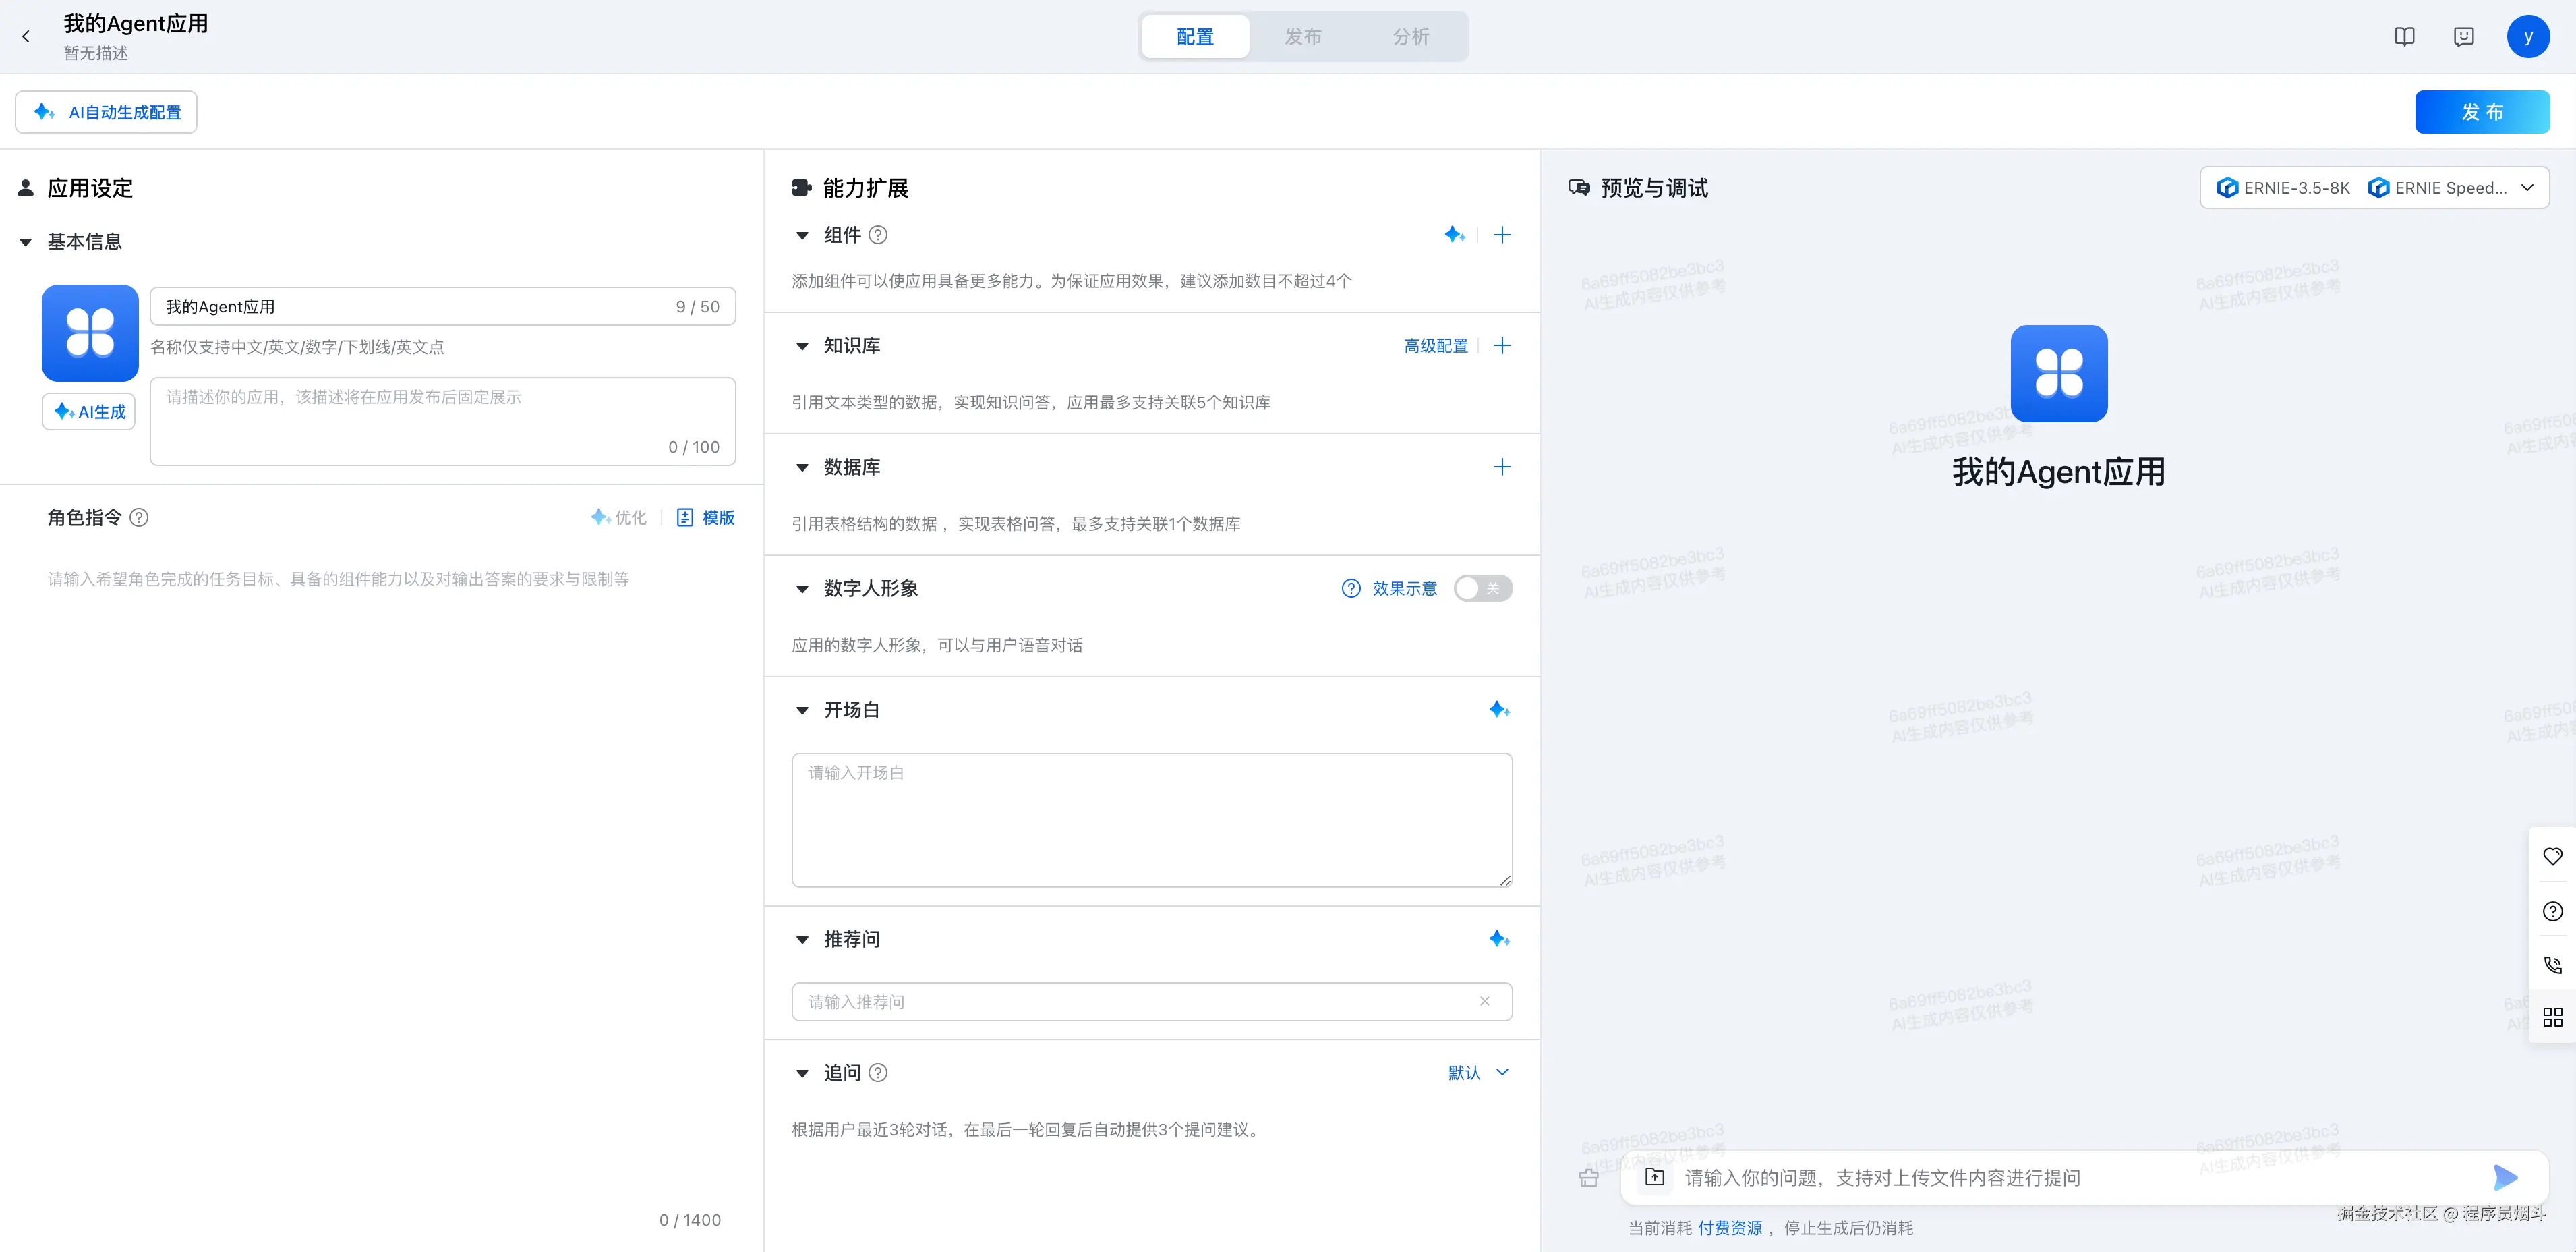The height and width of the screenshot is (1252, 2576).
Task: Click the AI sparkle icon for 推荐问
Action: [x=1498, y=939]
